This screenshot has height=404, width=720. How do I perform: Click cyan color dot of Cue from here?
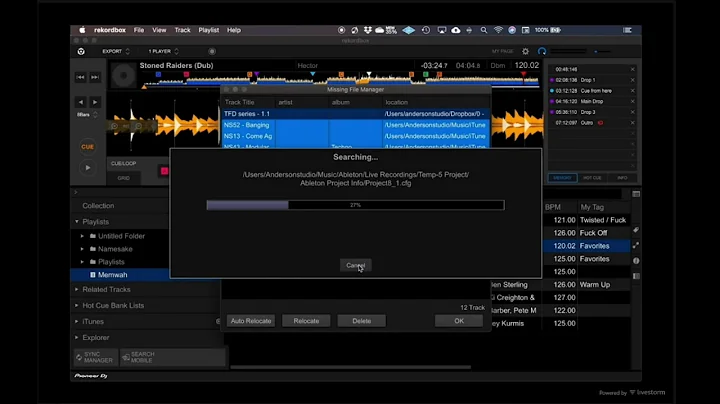[x=552, y=91]
